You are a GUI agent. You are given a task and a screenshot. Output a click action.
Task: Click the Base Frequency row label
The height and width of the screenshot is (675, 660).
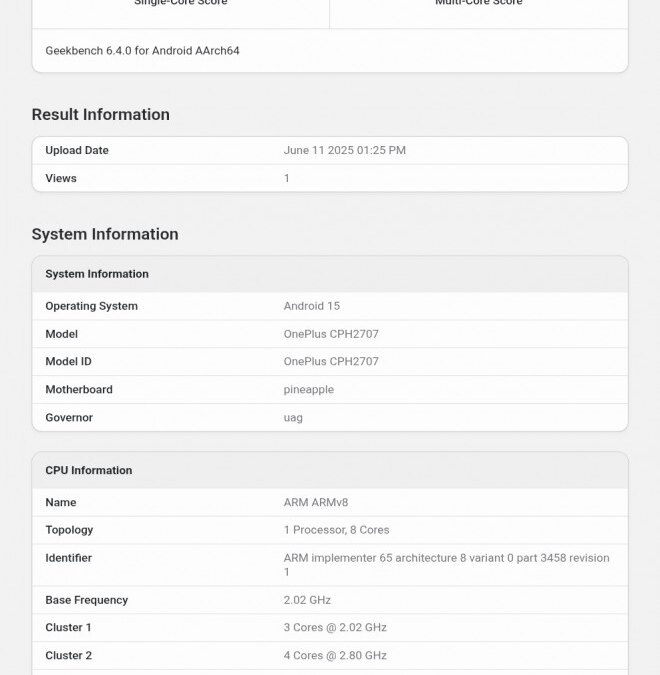click(x=86, y=600)
